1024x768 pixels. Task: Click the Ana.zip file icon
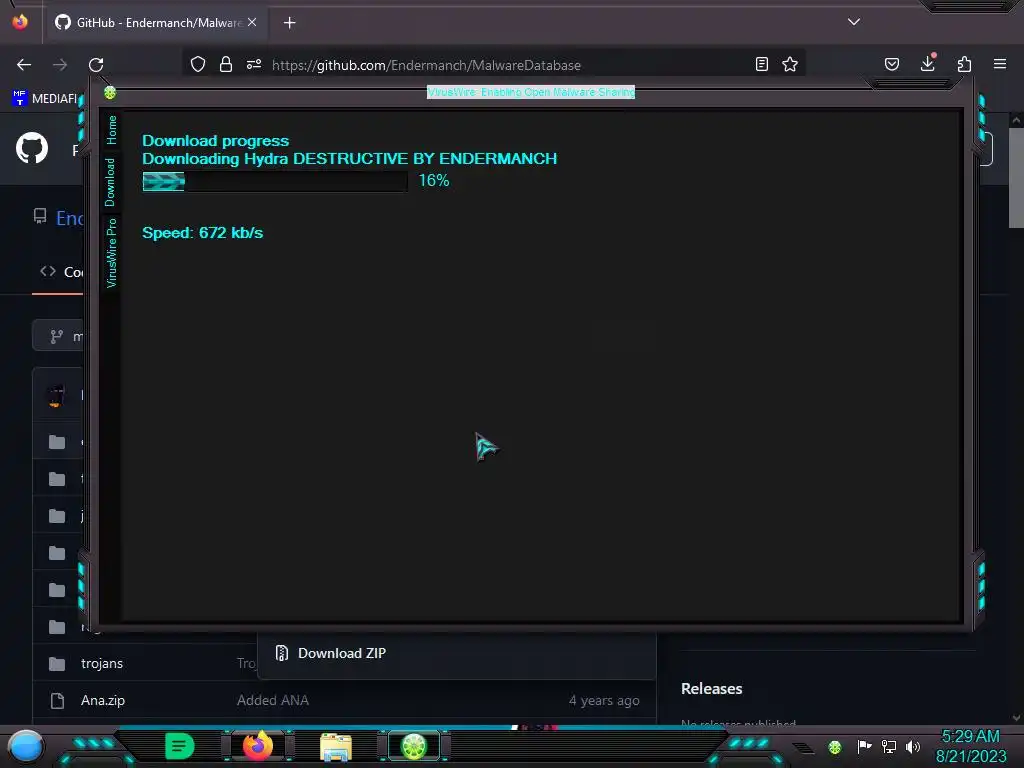(x=57, y=701)
